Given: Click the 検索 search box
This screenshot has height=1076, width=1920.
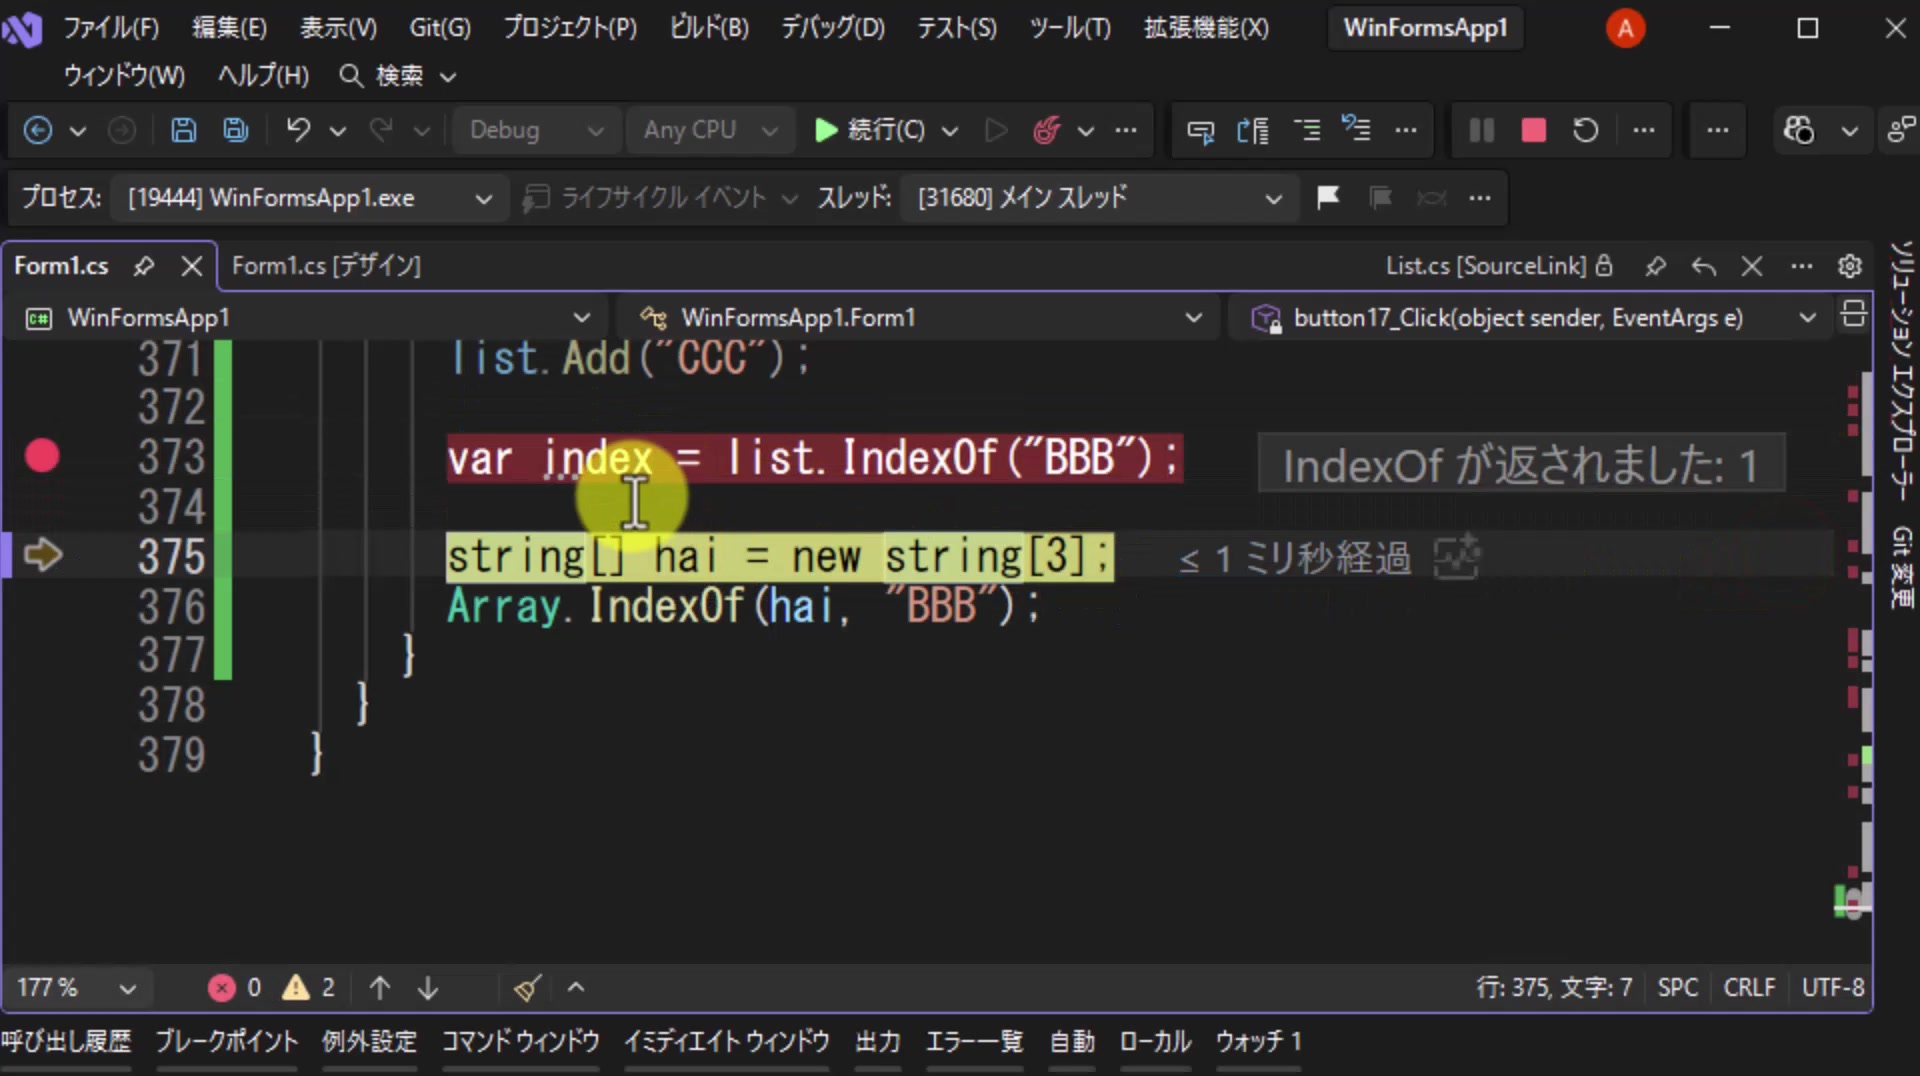Looking at the screenshot, I should point(398,76).
